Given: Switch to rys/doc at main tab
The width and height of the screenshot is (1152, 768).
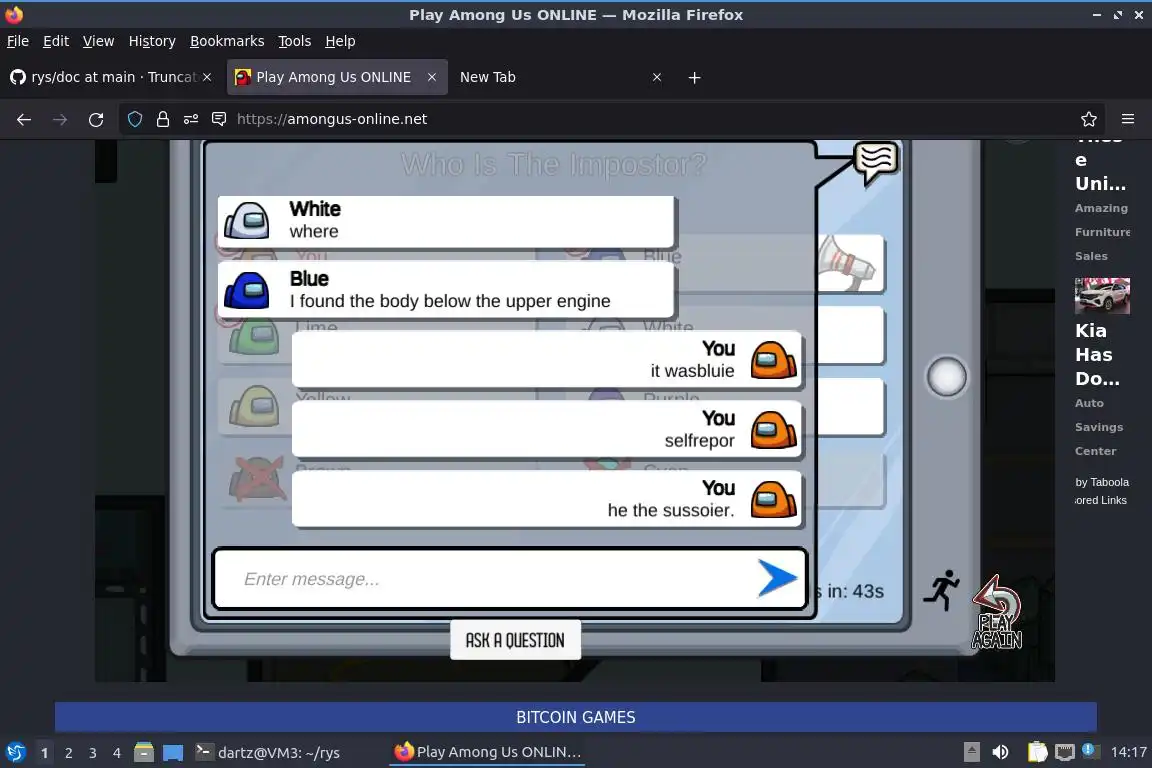Looking at the screenshot, I should [x=110, y=77].
